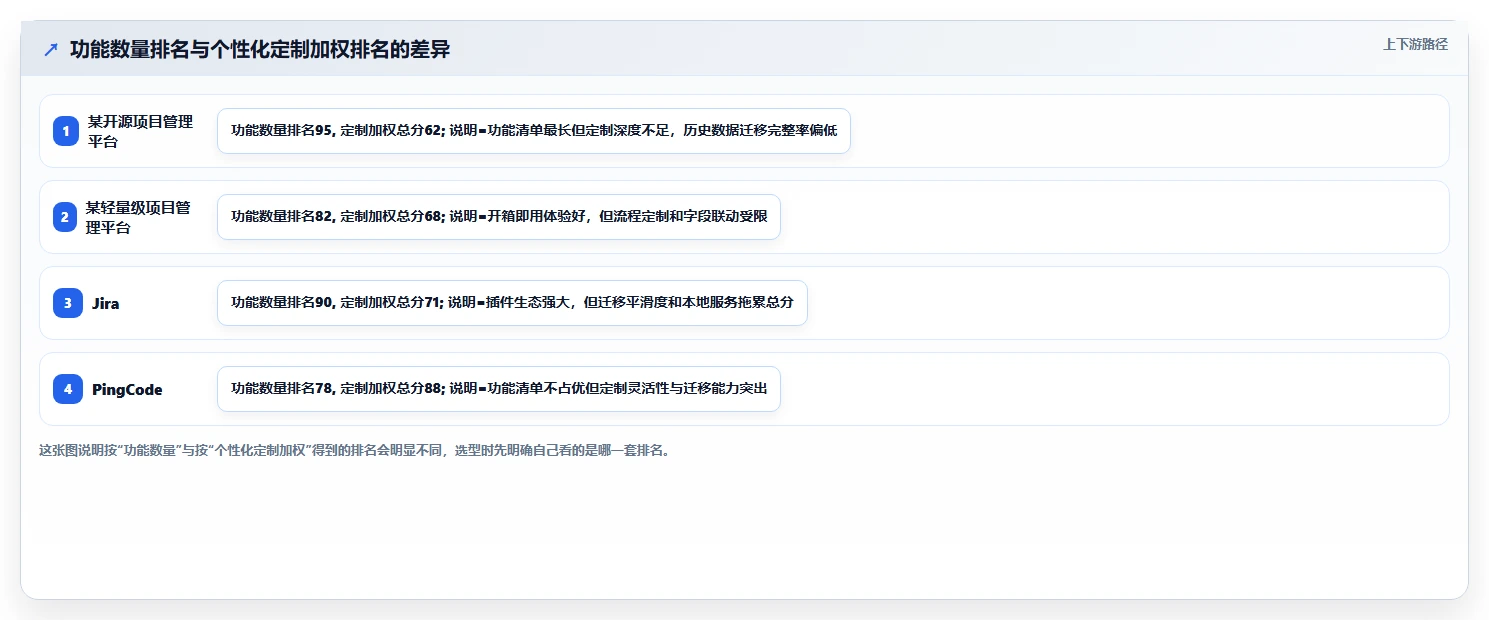Screen dimensions: 1489x620
Task: Open the detail box with 功能数量排名90
Action: tap(512, 303)
